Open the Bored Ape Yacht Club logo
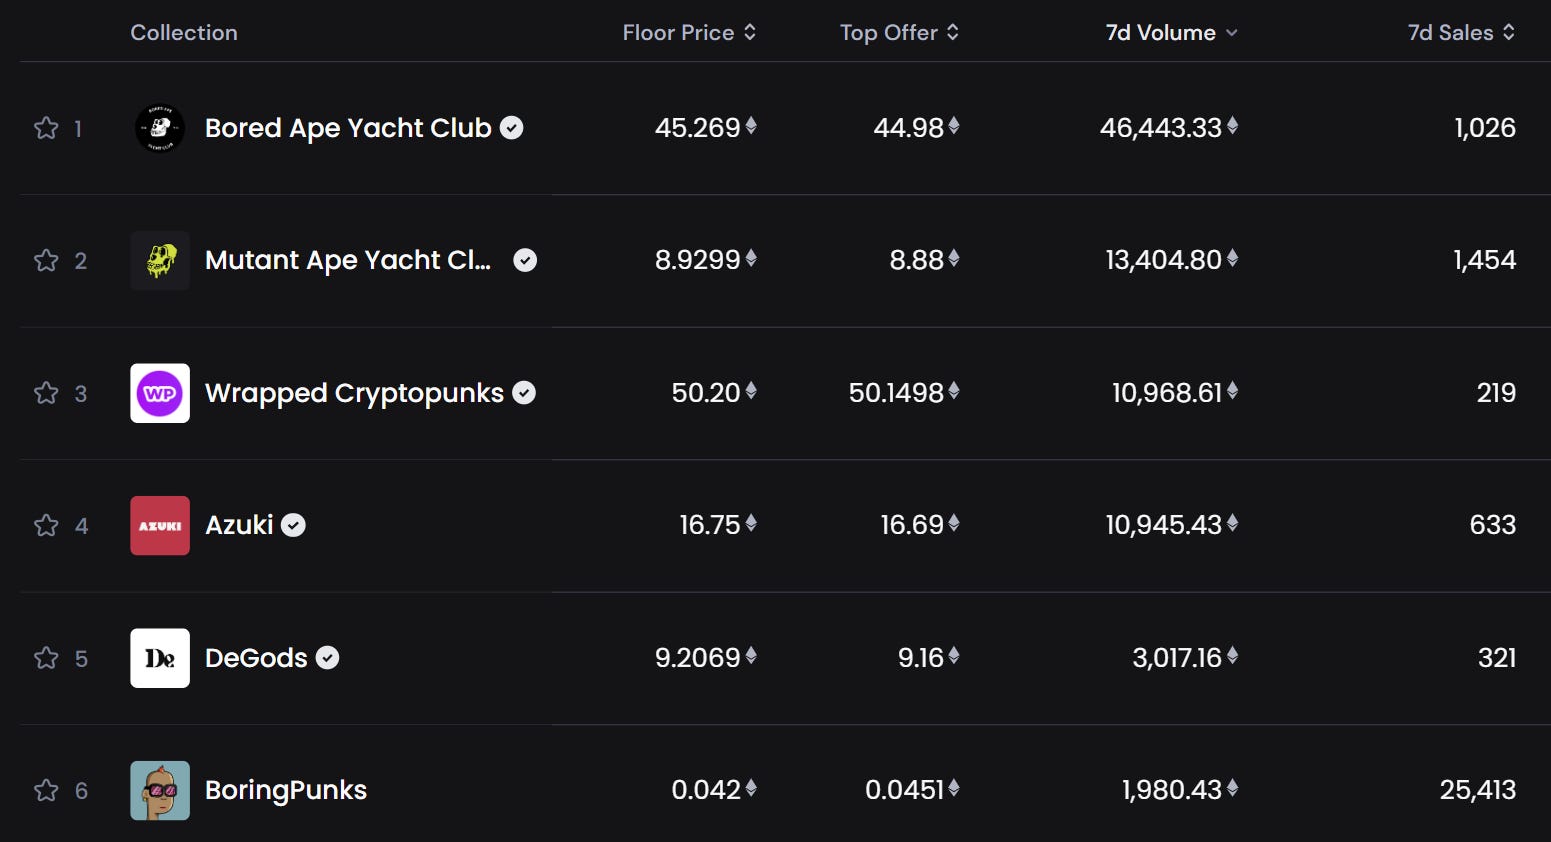This screenshot has width=1551, height=842. tap(160, 128)
